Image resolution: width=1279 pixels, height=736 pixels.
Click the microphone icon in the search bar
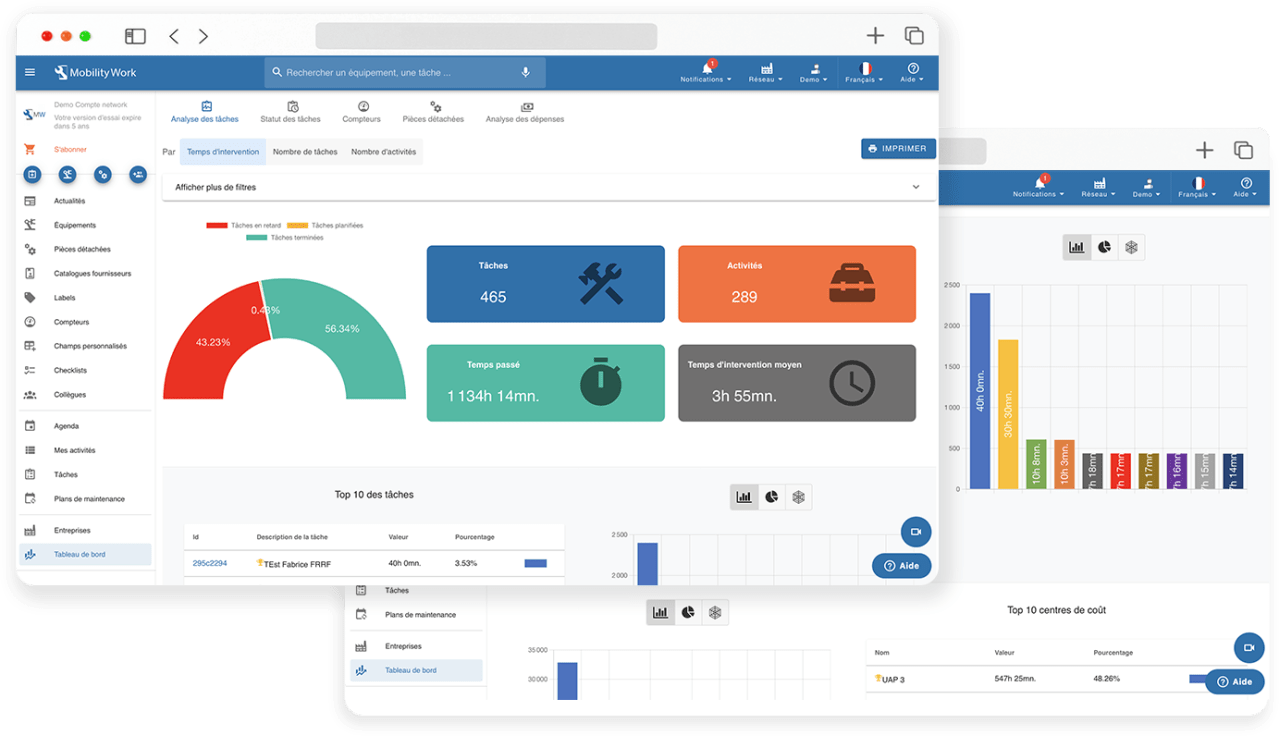[525, 72]
